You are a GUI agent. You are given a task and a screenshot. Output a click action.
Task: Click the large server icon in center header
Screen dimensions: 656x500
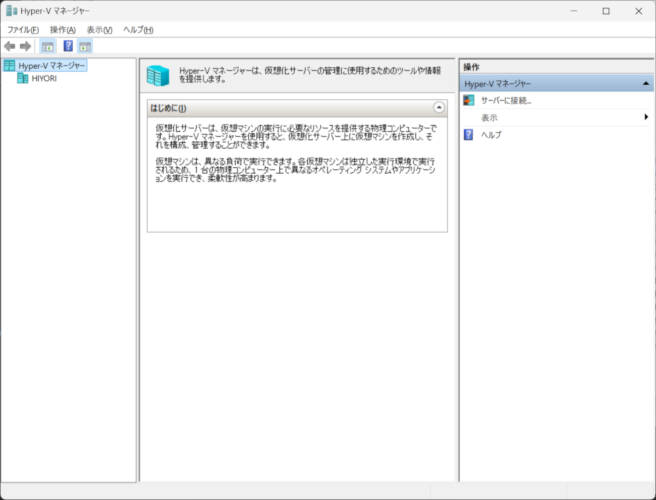click(x=159, y=76)
